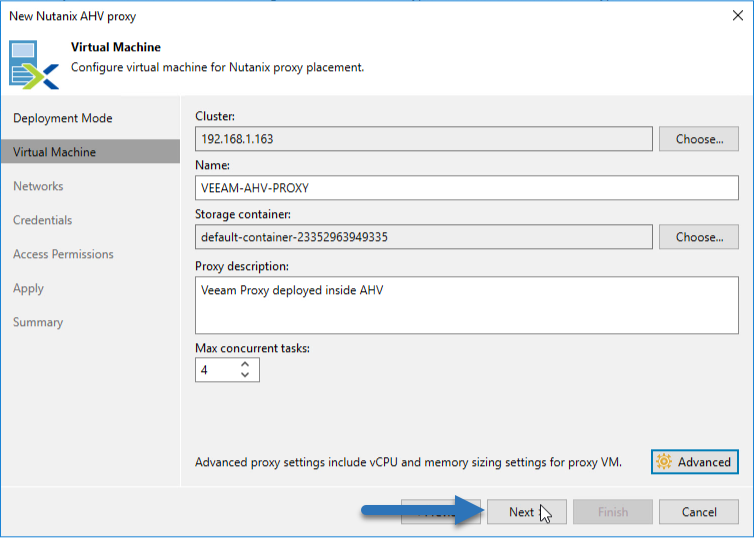Click the Virtual Machine heading text
This screenshot has height=538, width=754.
coord(116,47)
